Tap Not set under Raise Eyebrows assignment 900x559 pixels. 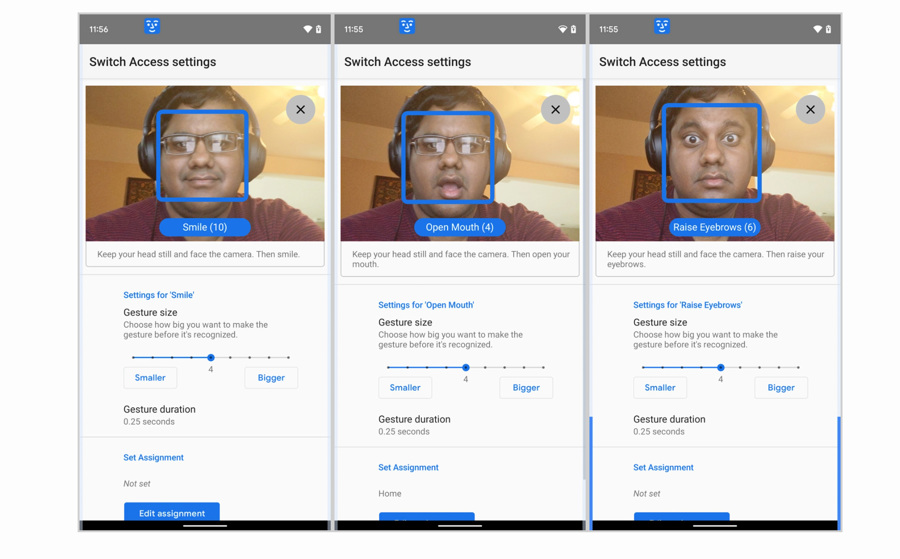tap(647, 494)
